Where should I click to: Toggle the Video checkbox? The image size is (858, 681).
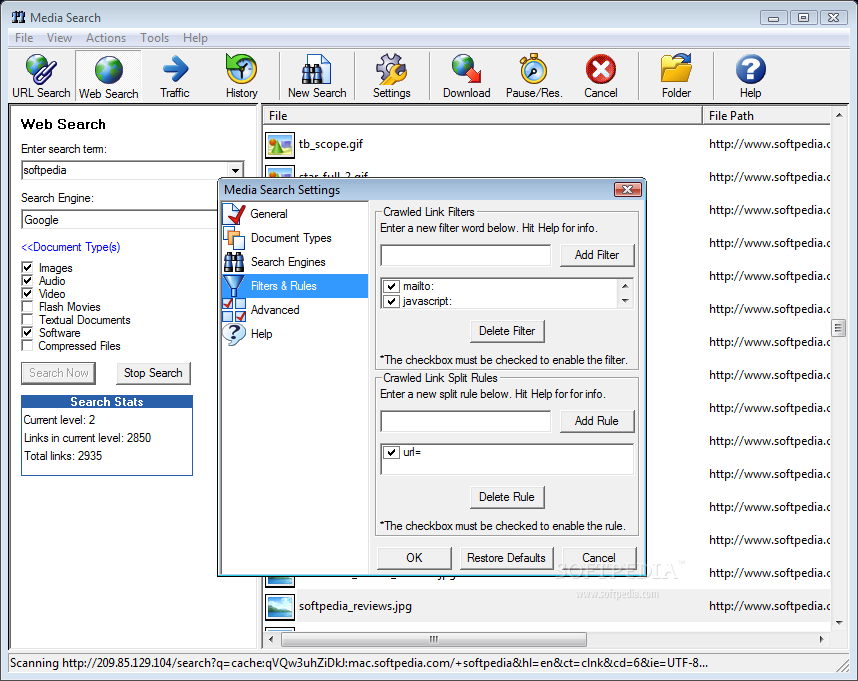[x=27, y=294]
